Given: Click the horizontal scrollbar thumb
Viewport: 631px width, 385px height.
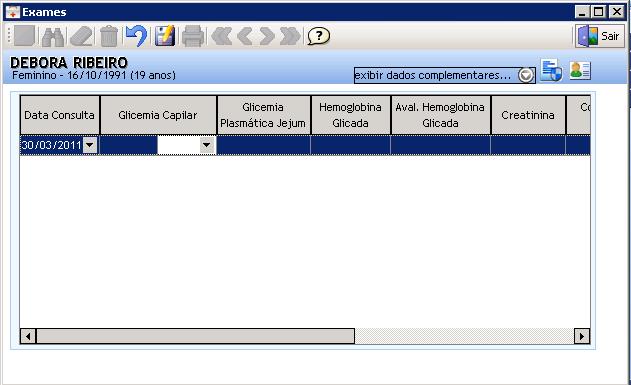Looking at the screenshot, I should click(195, 336).
